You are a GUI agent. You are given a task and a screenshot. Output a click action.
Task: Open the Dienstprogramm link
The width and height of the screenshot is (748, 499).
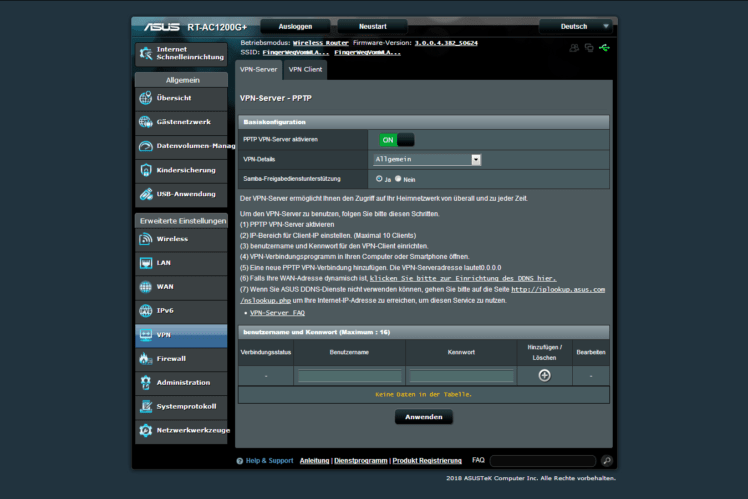[361, 461]
